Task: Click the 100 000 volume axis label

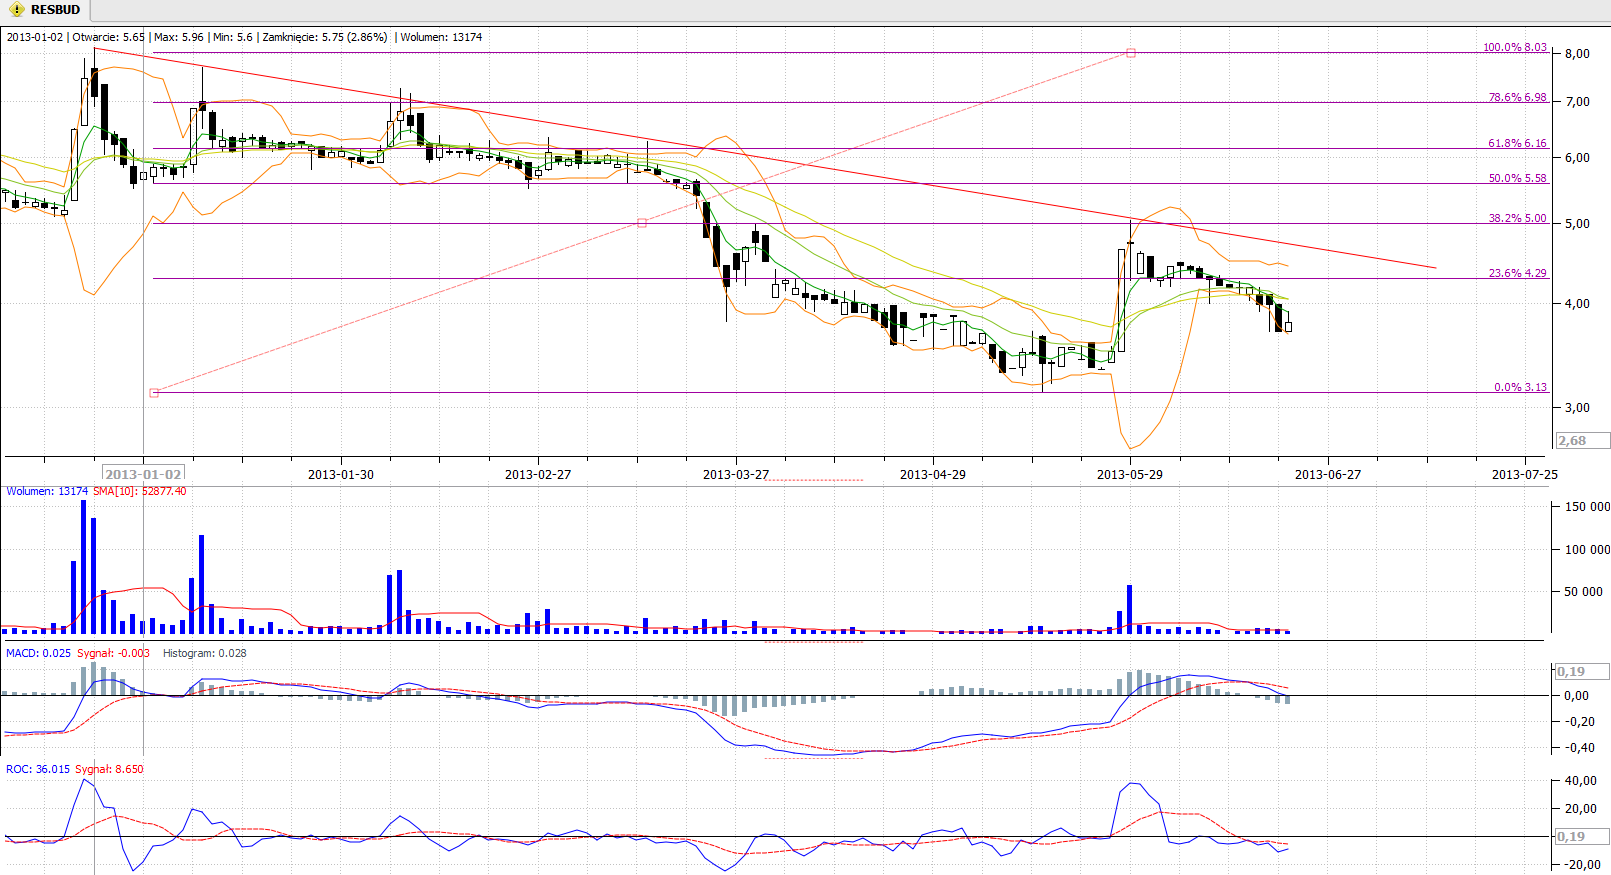Action: tap(1587, 549)
